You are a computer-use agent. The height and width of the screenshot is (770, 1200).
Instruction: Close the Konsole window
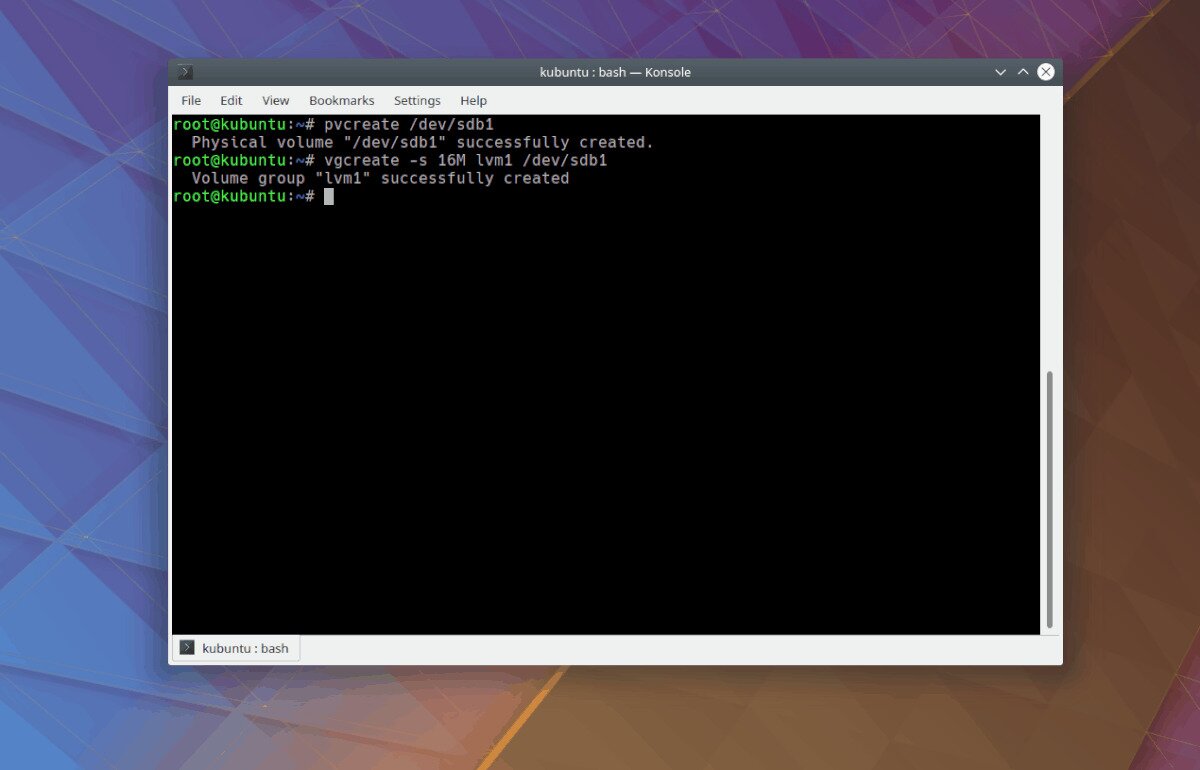click(x=1045, y=71)
